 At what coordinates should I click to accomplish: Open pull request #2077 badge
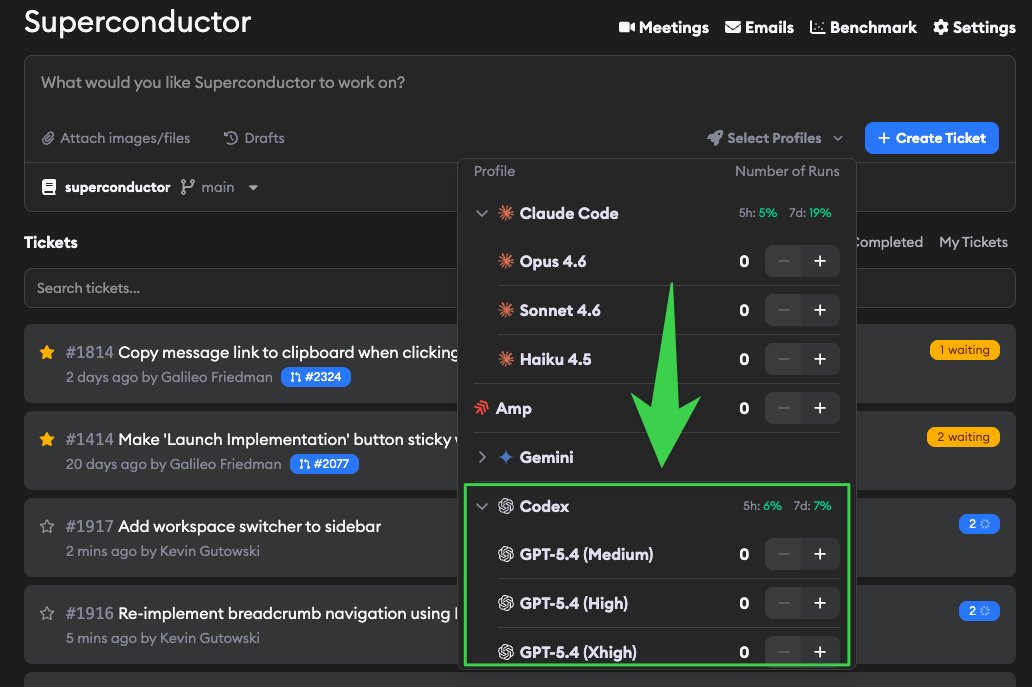tap(324, 464)
